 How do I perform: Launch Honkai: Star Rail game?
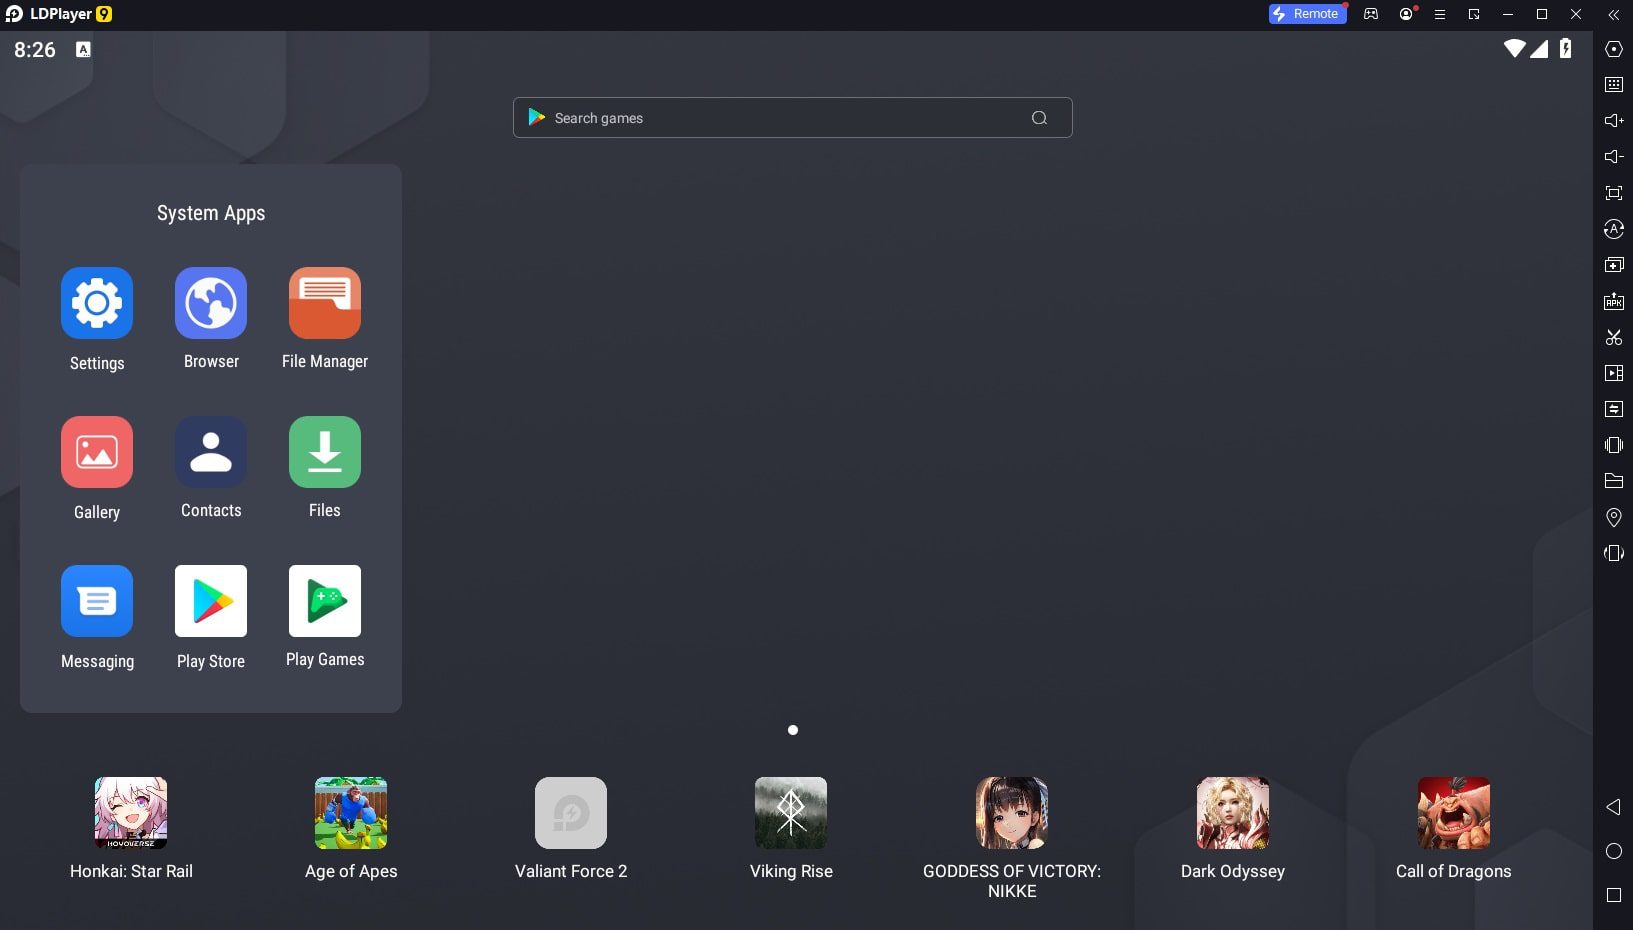tap(131, 813)
